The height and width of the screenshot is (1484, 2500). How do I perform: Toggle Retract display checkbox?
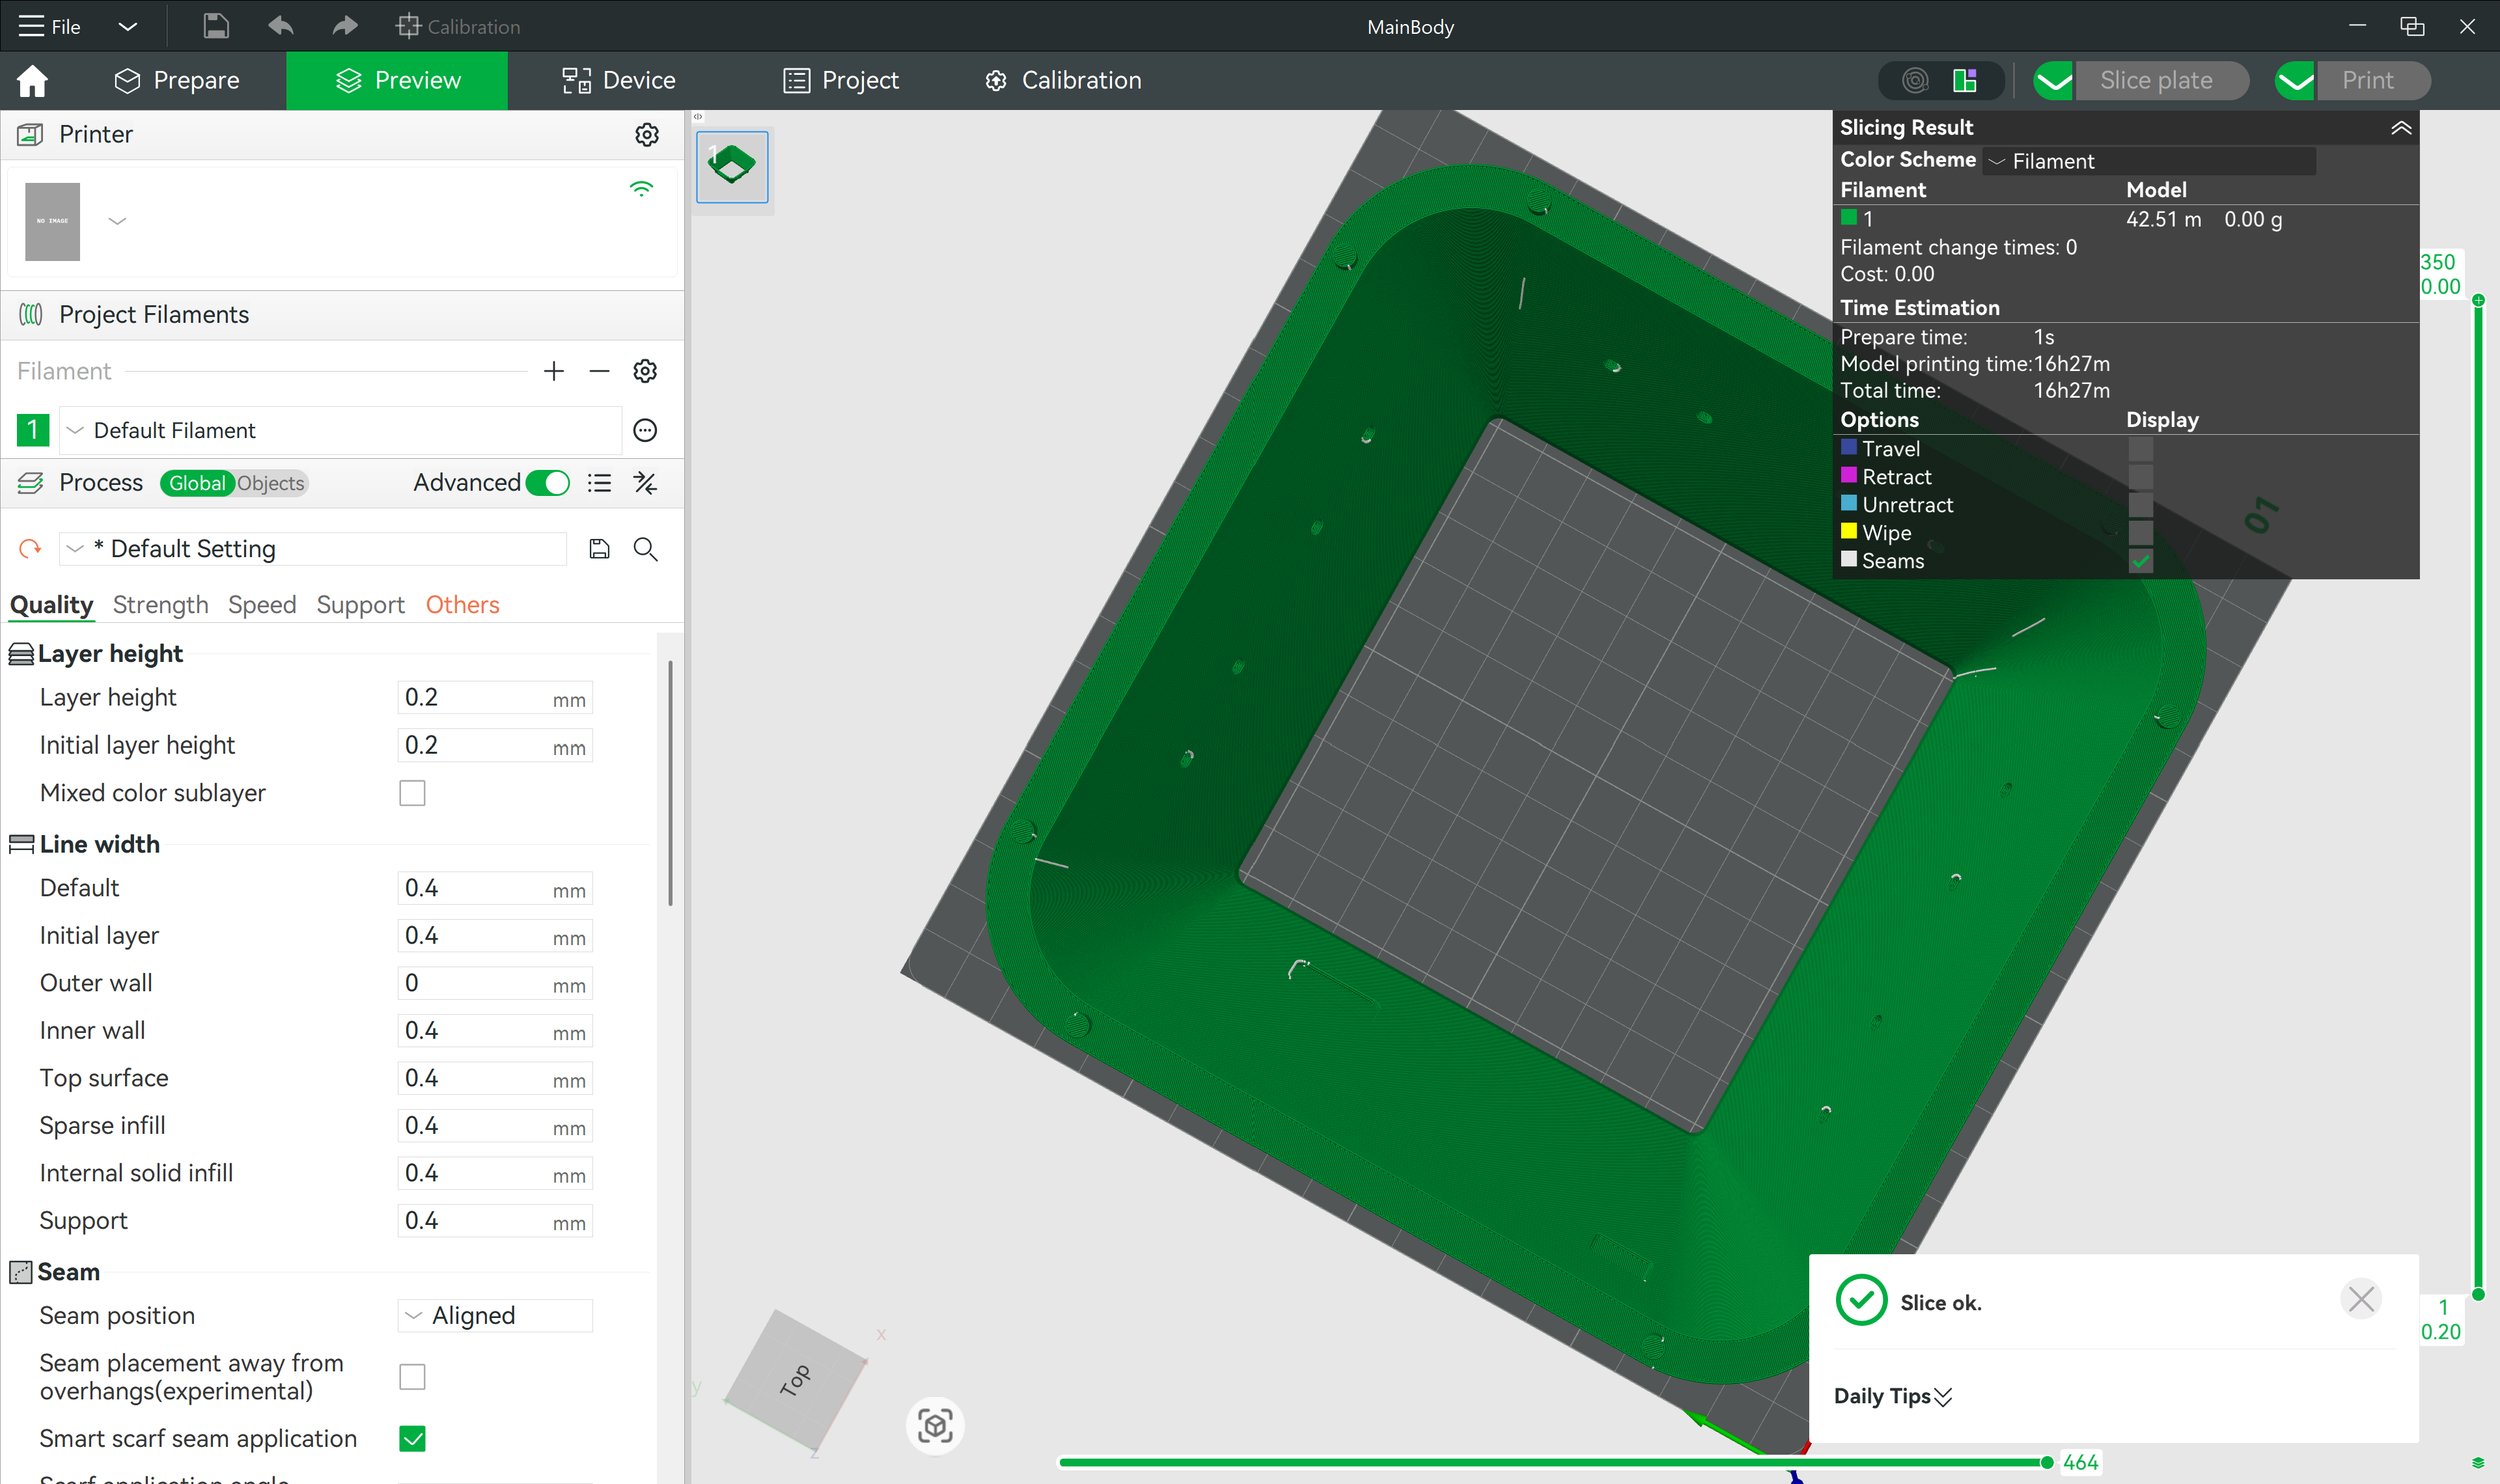pos(2141,476)
